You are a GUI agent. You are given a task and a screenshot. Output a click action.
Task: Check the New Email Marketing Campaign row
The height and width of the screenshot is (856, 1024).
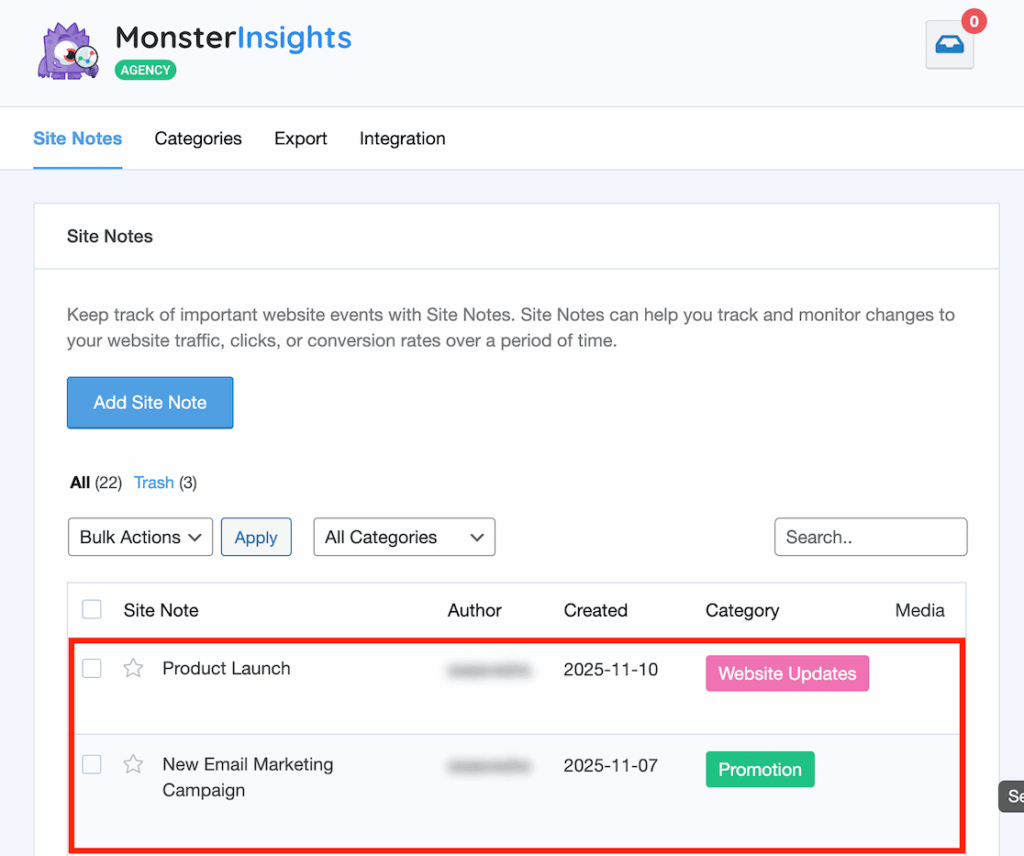click(x=91, y=764)
